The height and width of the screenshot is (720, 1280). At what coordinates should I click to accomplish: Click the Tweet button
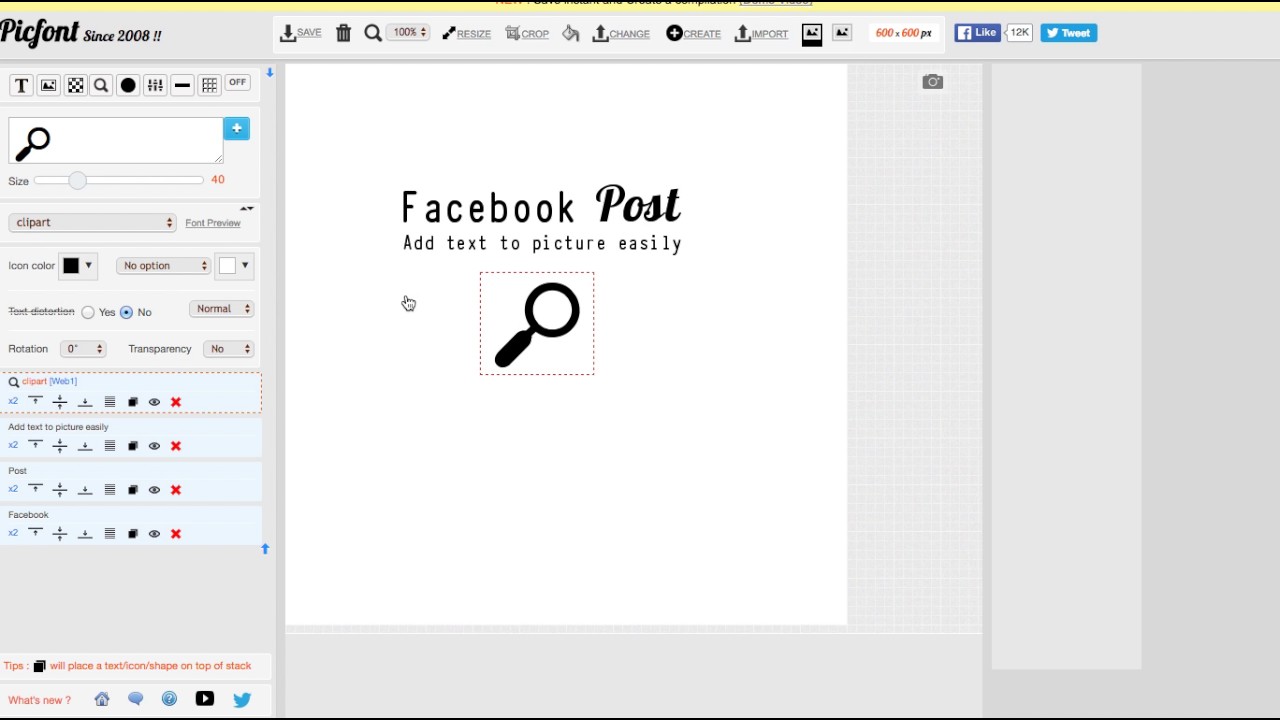[1068, 32]
